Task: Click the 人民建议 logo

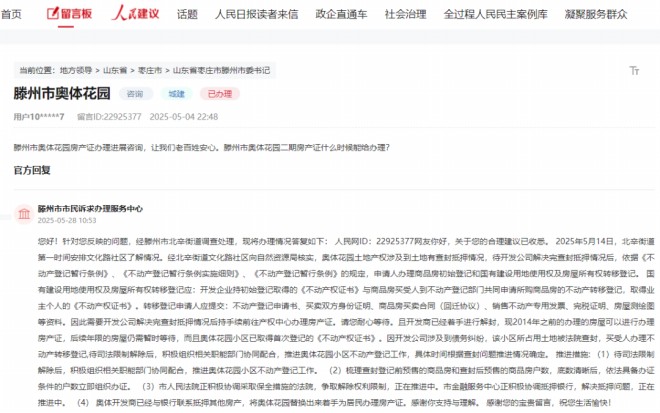Action: tap(133, 14)
